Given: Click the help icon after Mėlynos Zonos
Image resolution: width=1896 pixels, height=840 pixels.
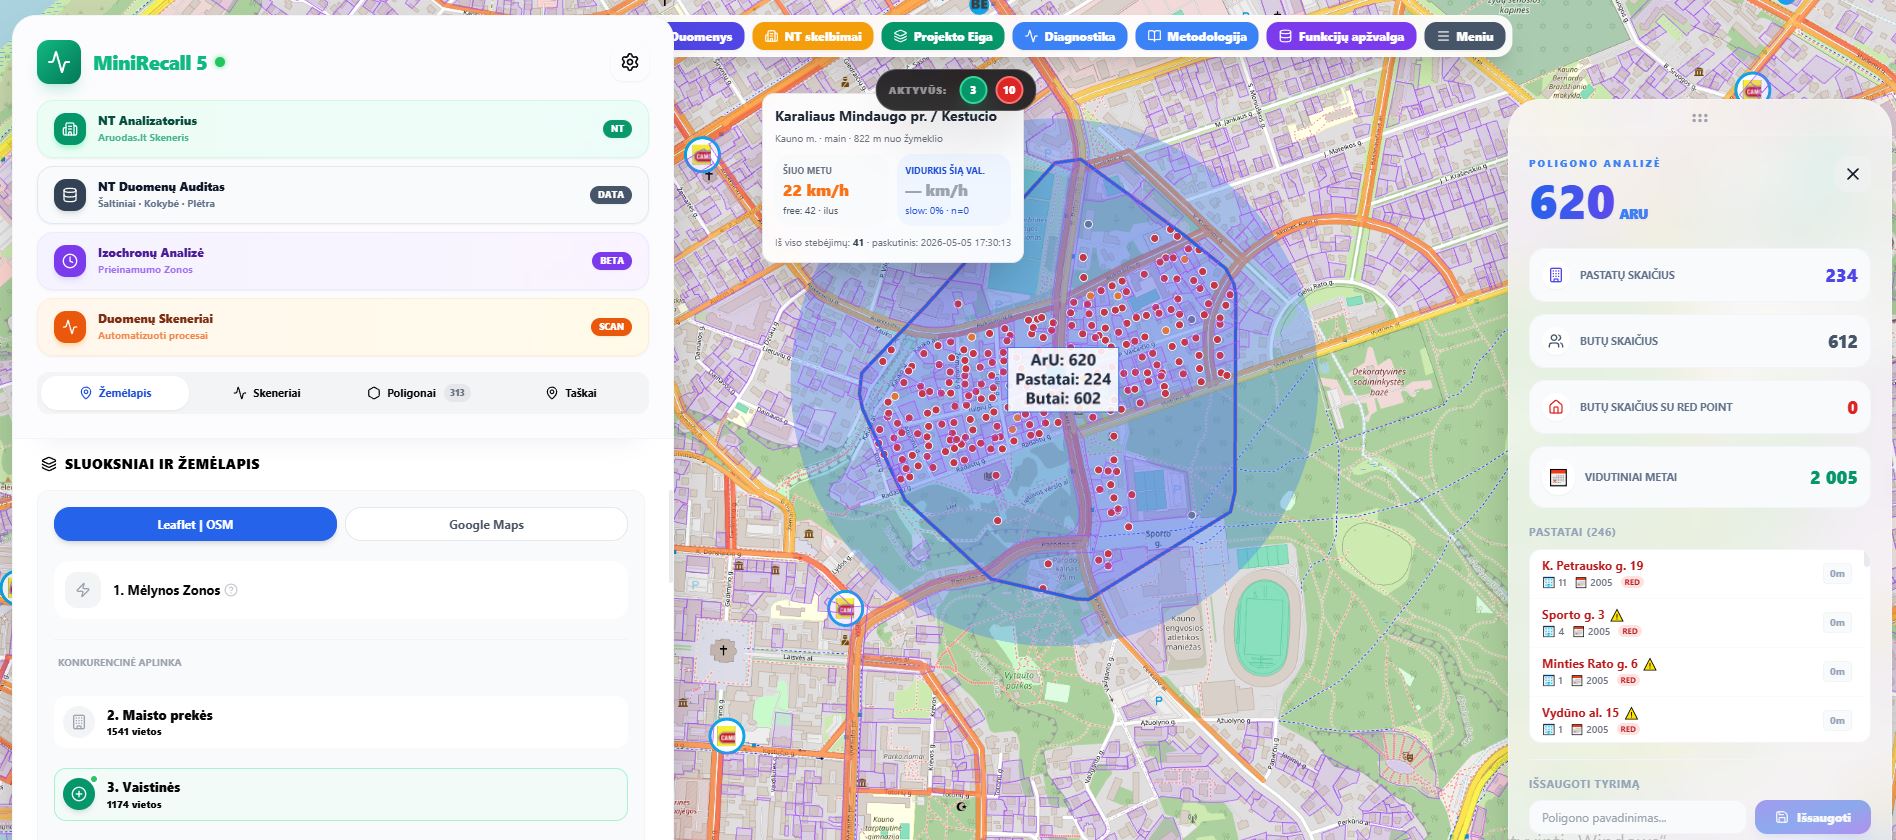Looking at the screenshot, I should pos(231,590).
